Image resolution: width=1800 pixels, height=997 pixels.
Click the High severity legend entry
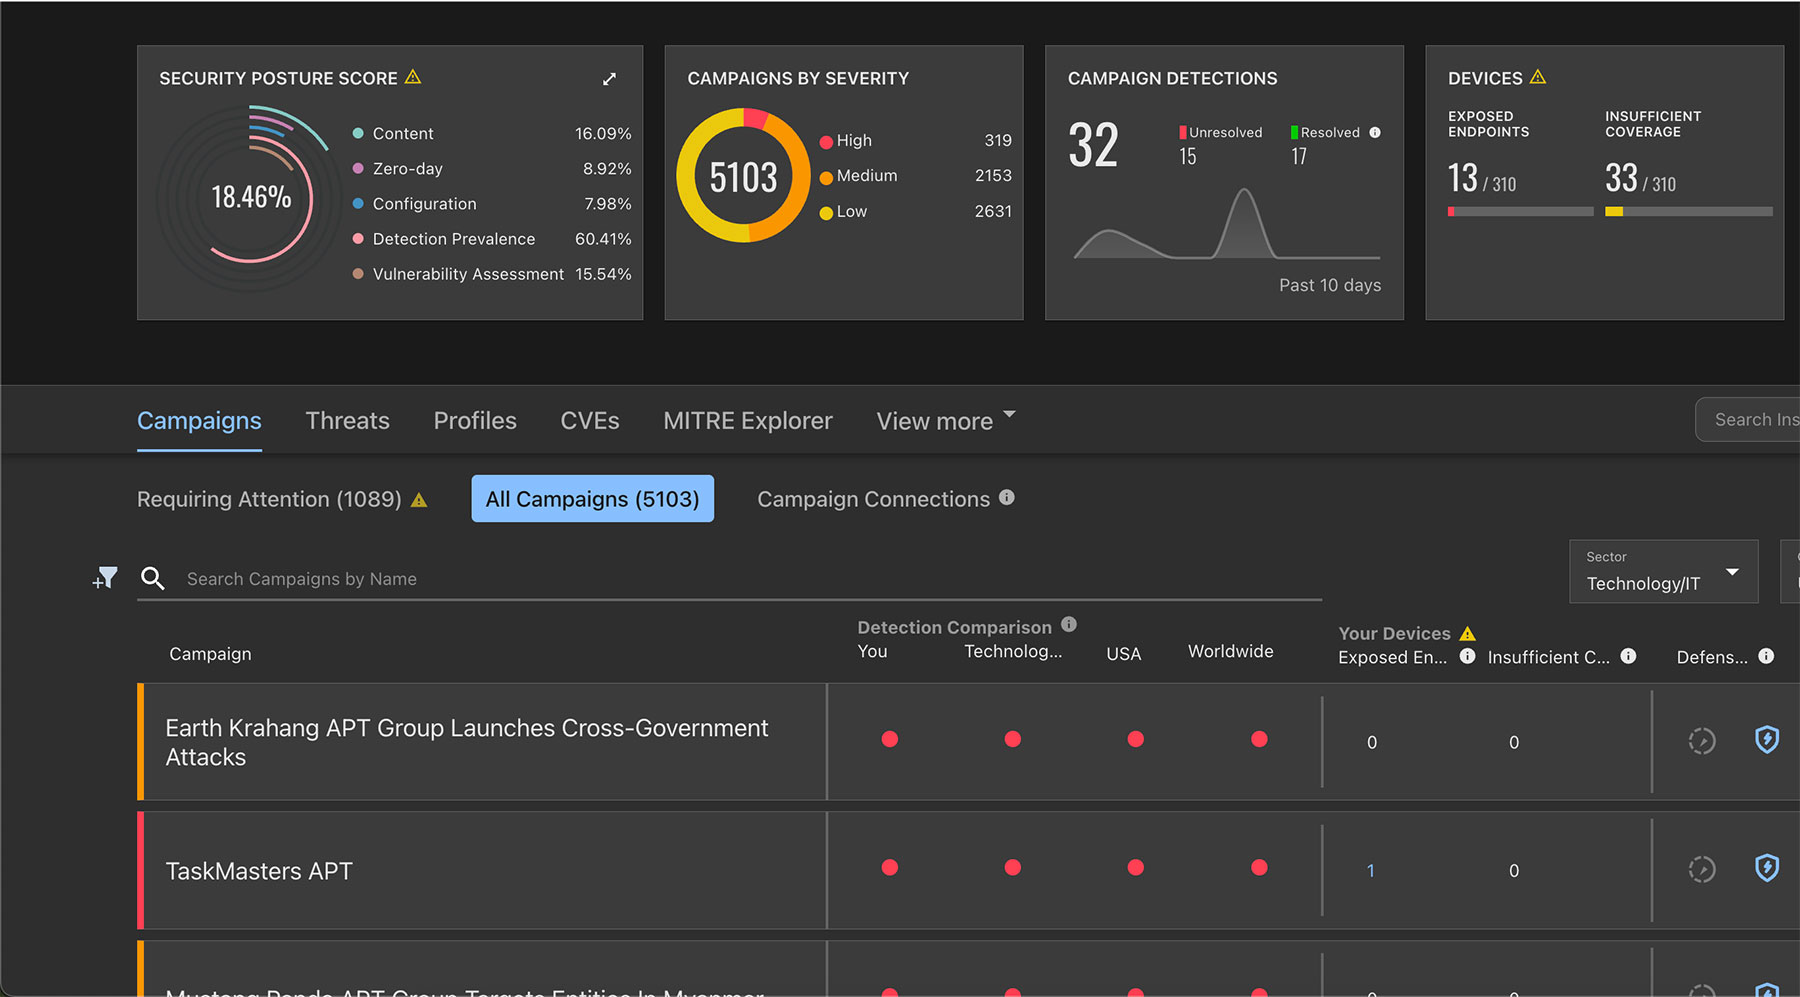[915, 141]
